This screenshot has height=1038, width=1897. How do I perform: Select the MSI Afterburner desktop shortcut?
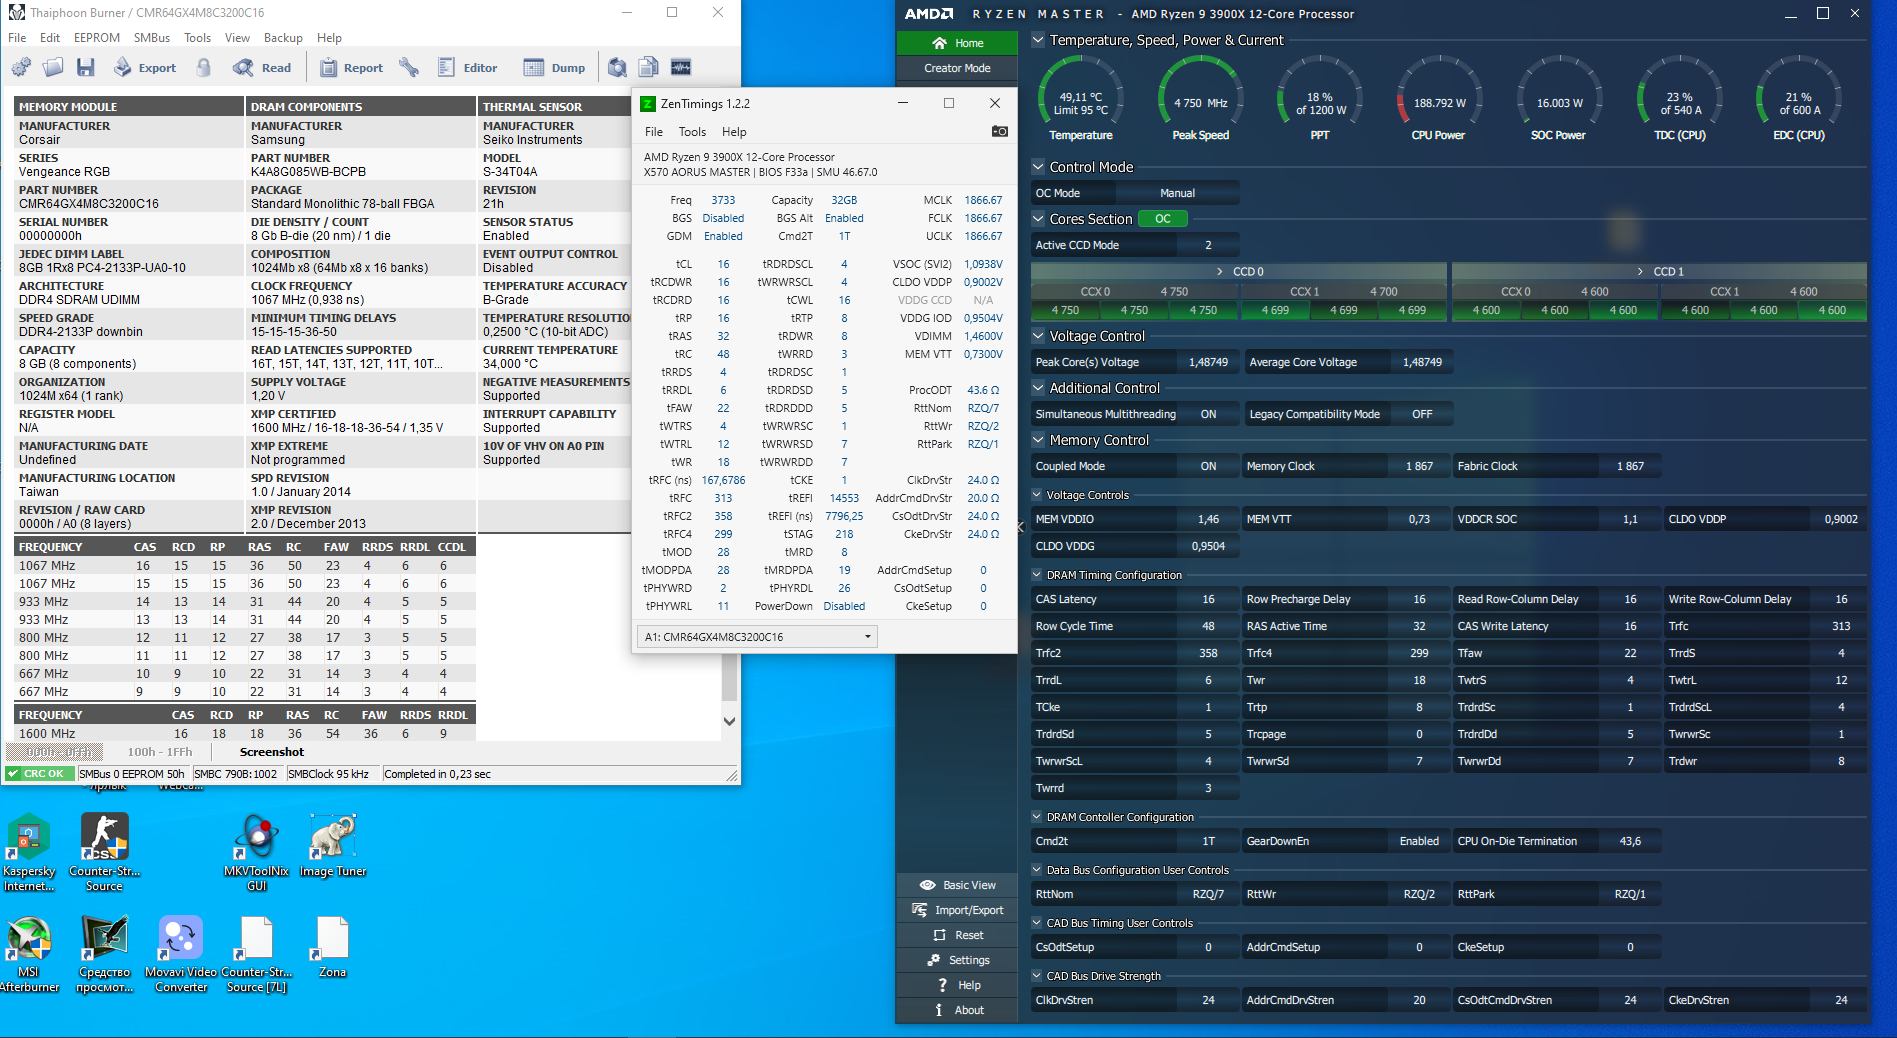[x=29, y=954]
